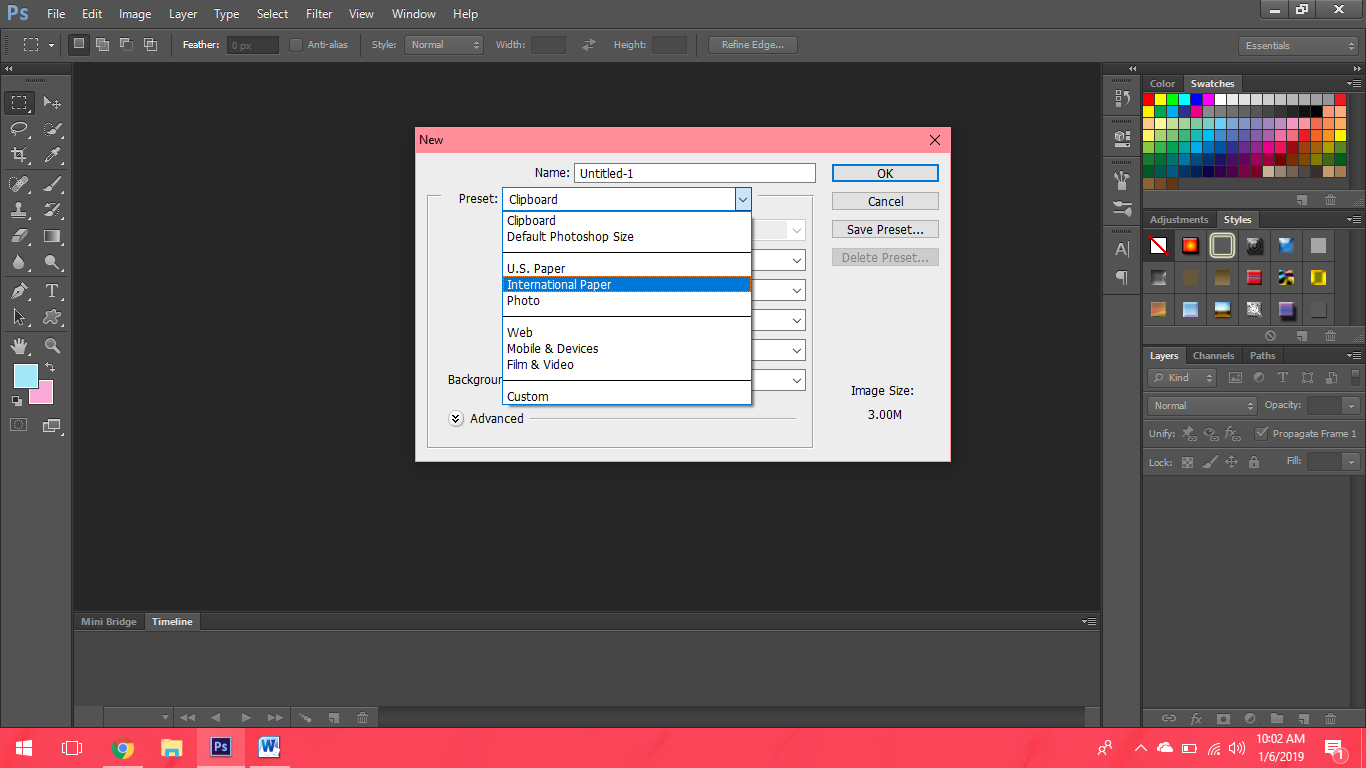Open the tool preset picker arrow
The width and height of the screenshot is (1366, 768).
click(51, 46)
